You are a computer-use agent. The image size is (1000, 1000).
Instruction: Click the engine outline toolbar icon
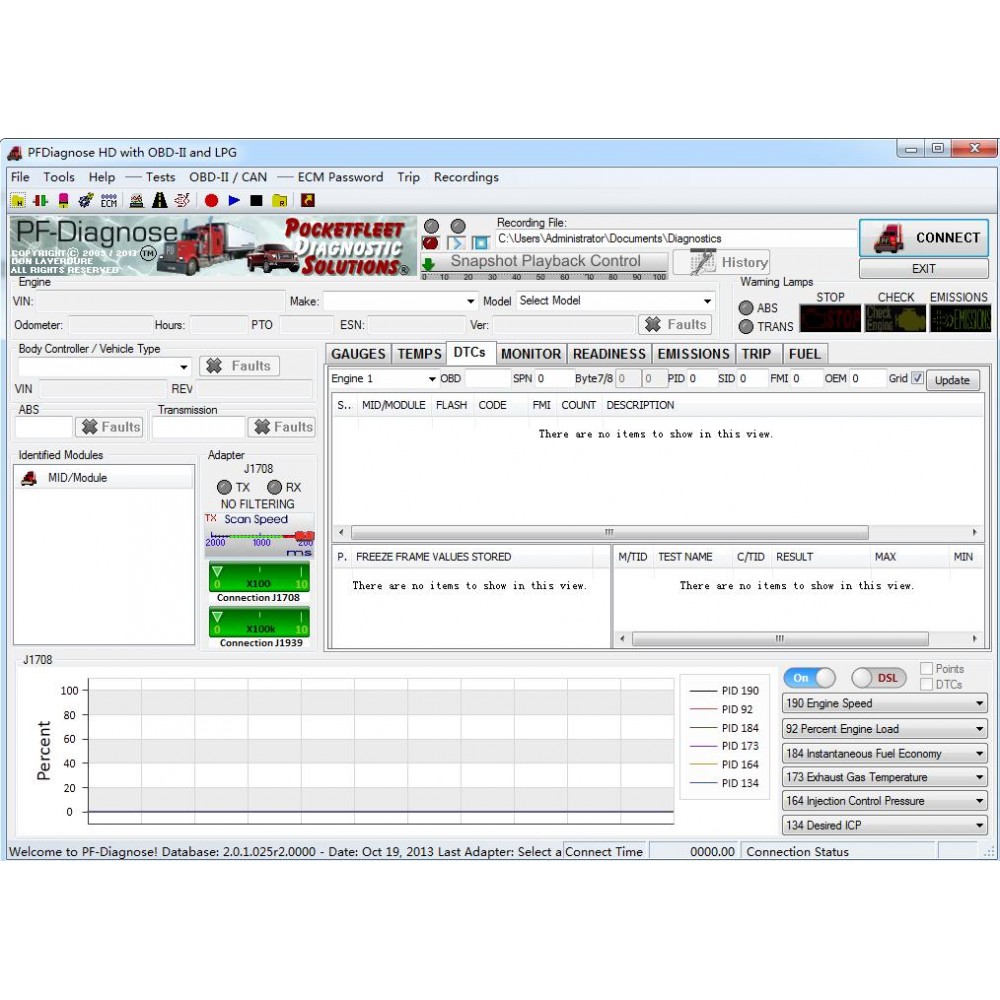pyautogui.click(x=182, y=201)
